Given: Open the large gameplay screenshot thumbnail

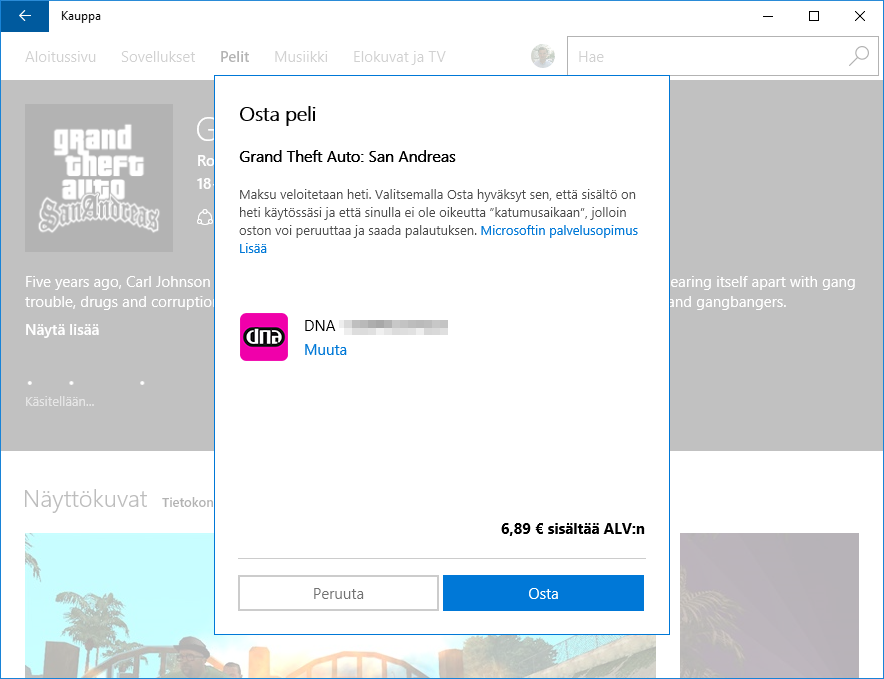Looking at the screenshot, I should (120, 610).
